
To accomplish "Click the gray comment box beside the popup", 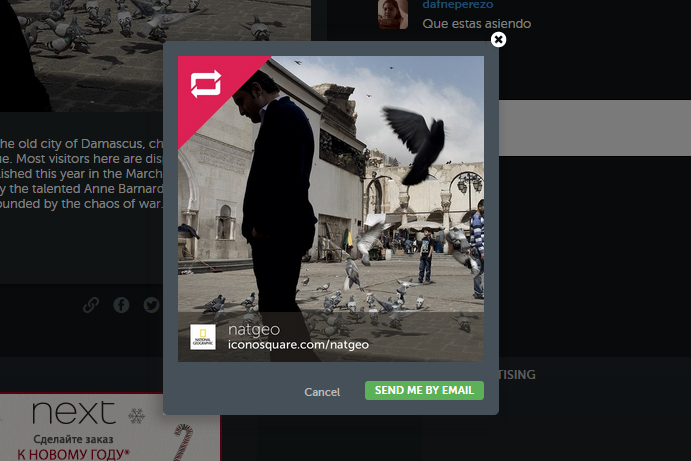I will click(x=594, y=128).
